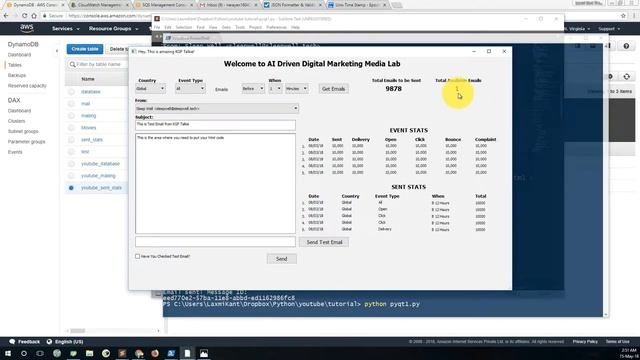Click the Get Emails button

pos(333,89)
